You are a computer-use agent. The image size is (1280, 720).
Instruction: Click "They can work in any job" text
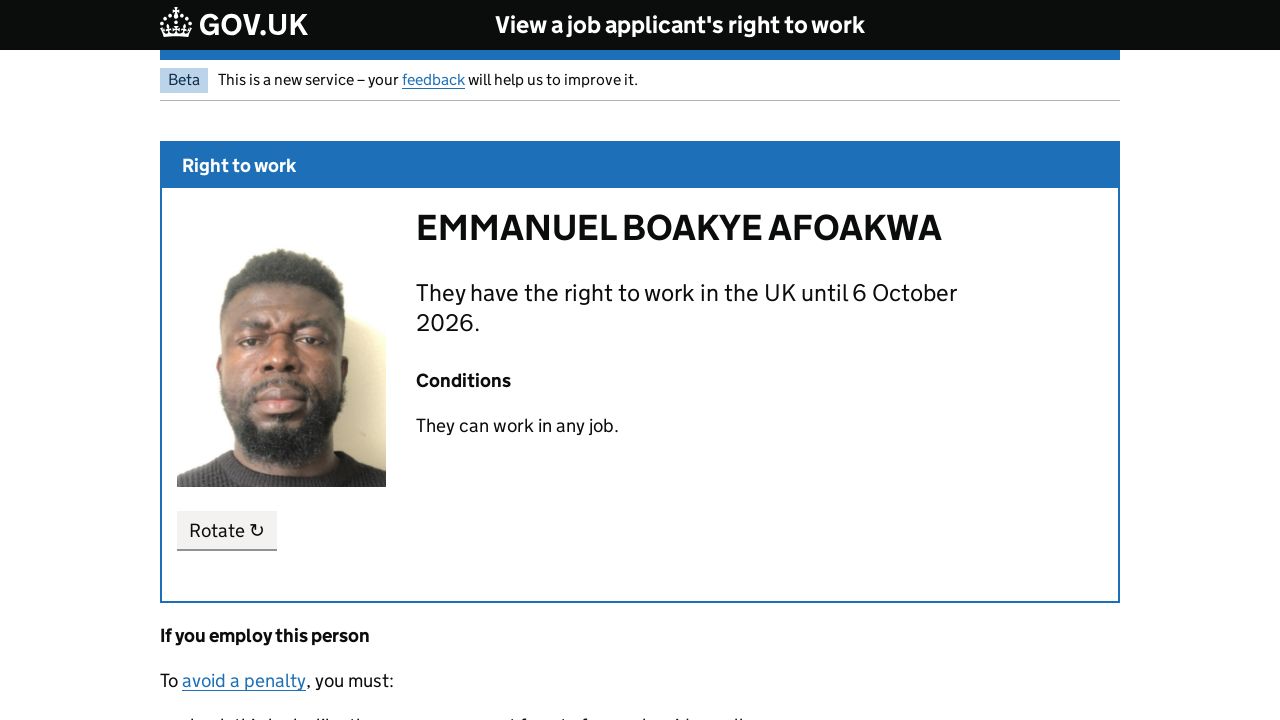517,426
